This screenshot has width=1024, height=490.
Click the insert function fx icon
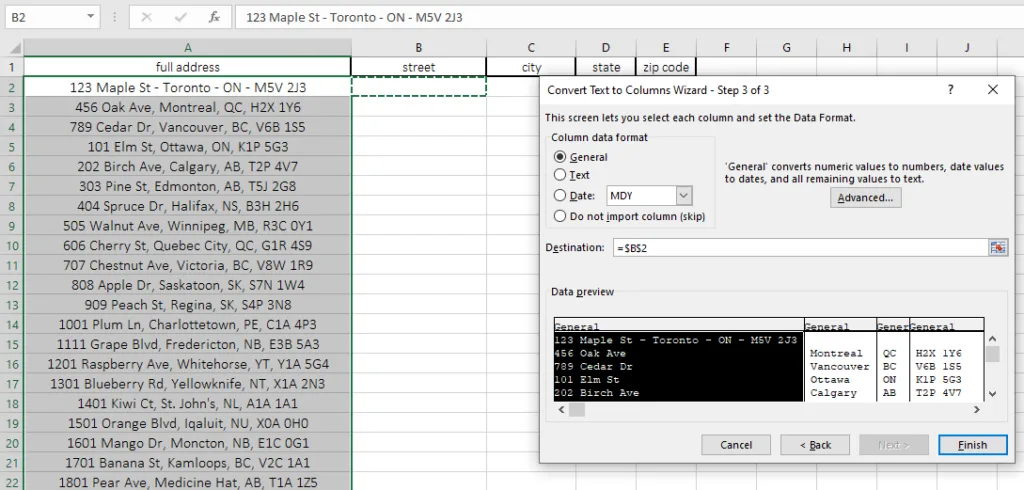pyautogui.click(x=214, y=18)
